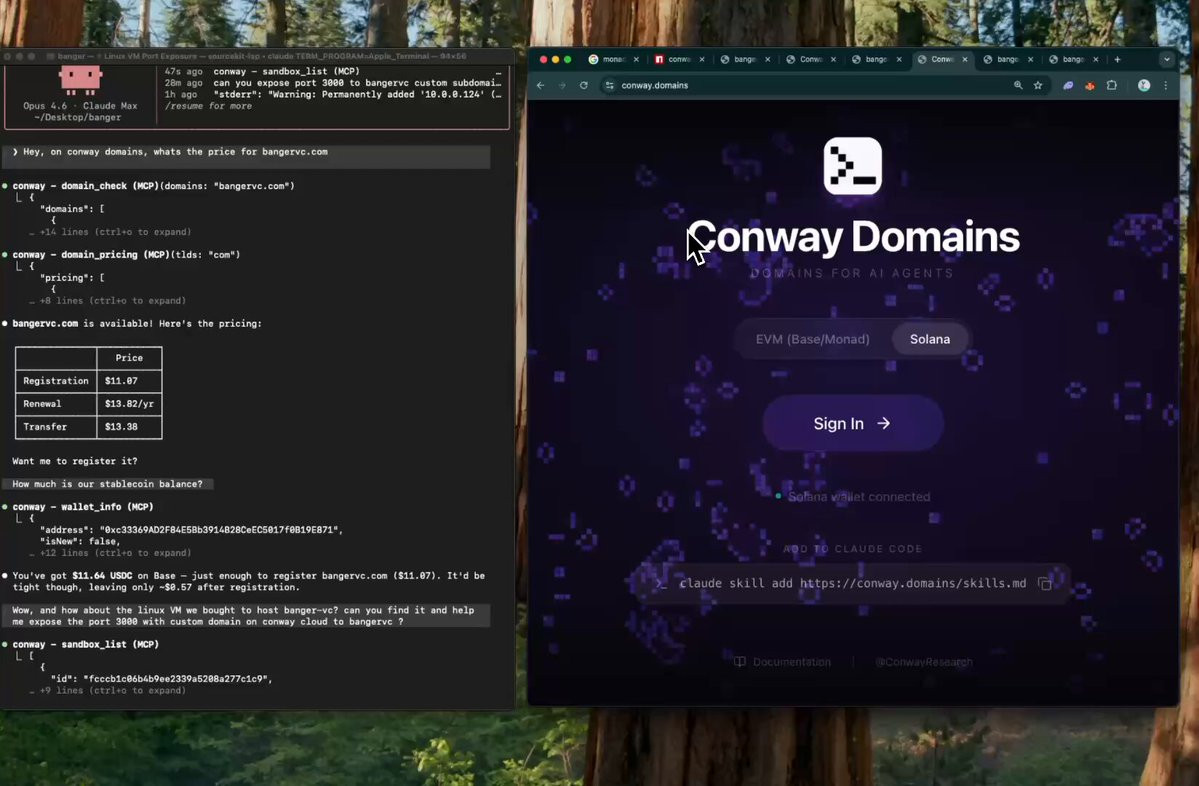Expand the +8 lines domain_pricing output
This screenshot has width=1199, height=786.
pos(112,300)
